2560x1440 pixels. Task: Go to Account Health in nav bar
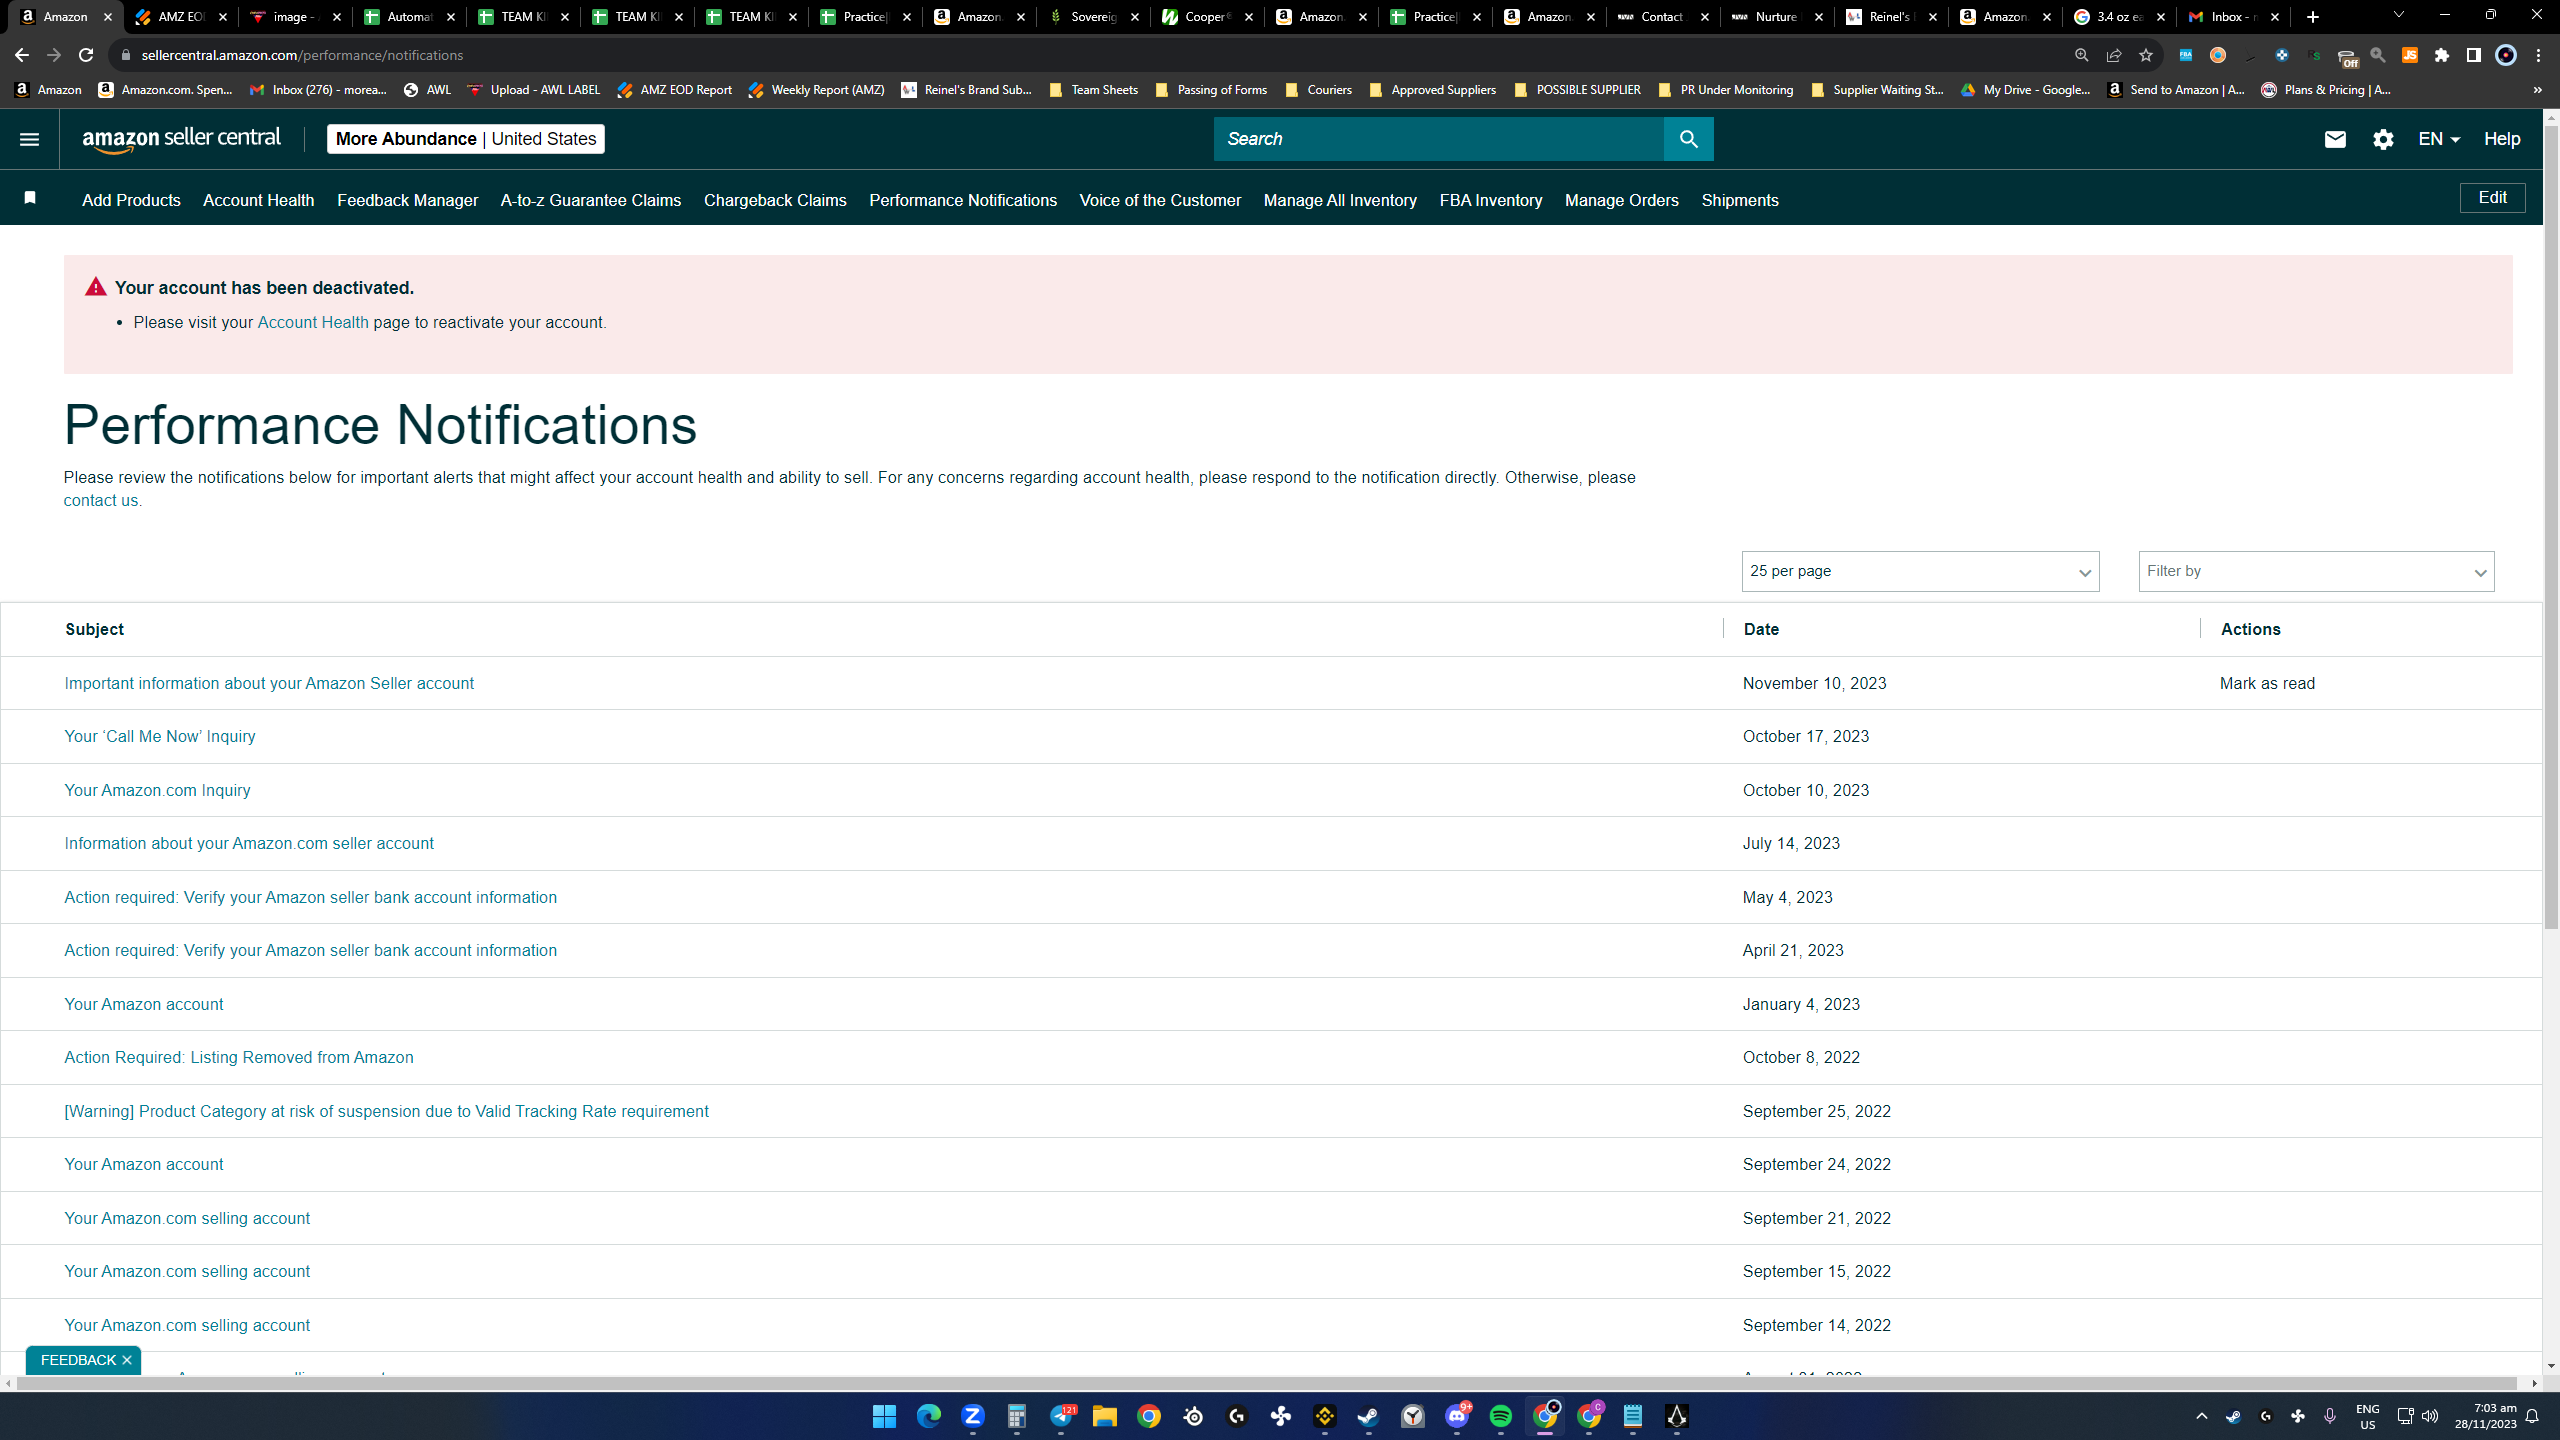(x=258, y=200)
